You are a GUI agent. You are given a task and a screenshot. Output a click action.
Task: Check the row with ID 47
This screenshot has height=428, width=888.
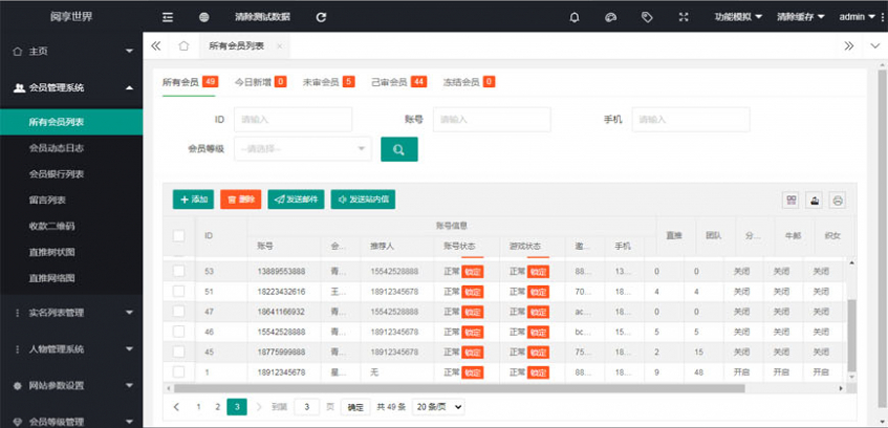click(x=178, y=311)
